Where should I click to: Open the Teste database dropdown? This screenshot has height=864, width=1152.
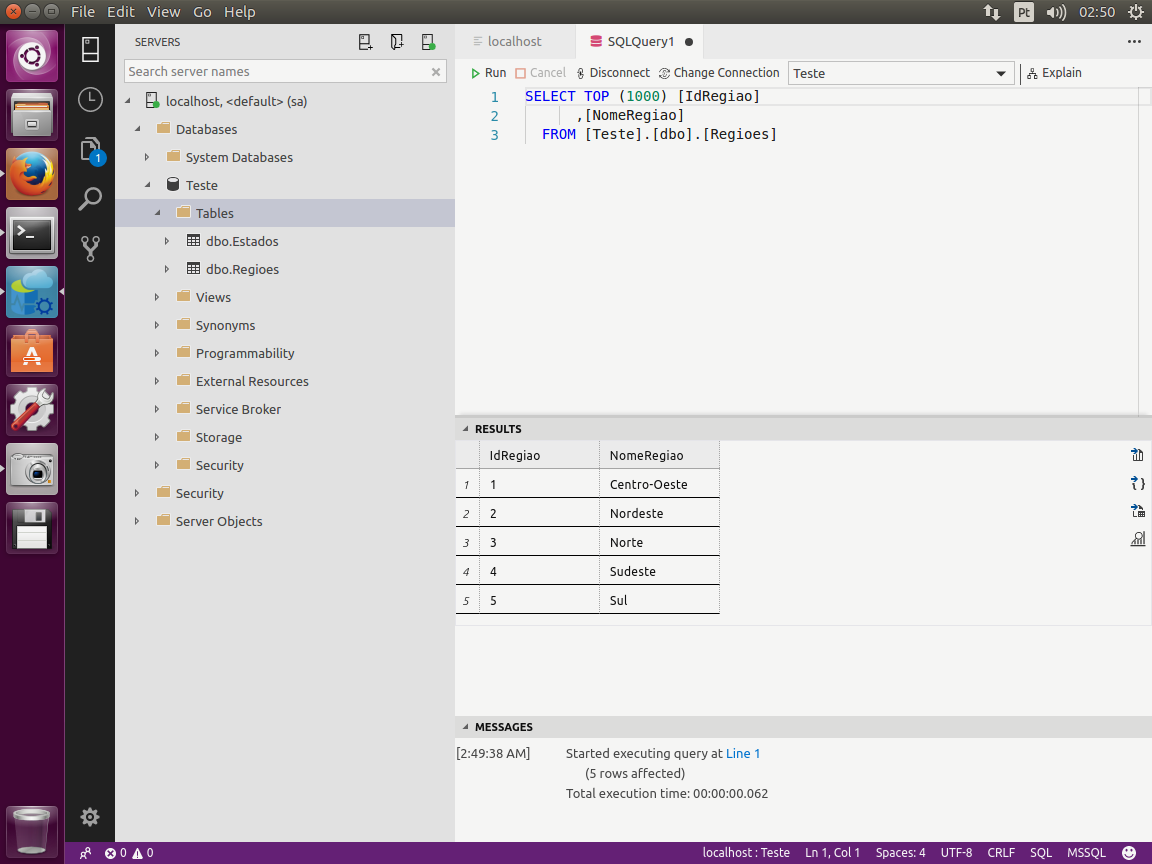[901, 73]
